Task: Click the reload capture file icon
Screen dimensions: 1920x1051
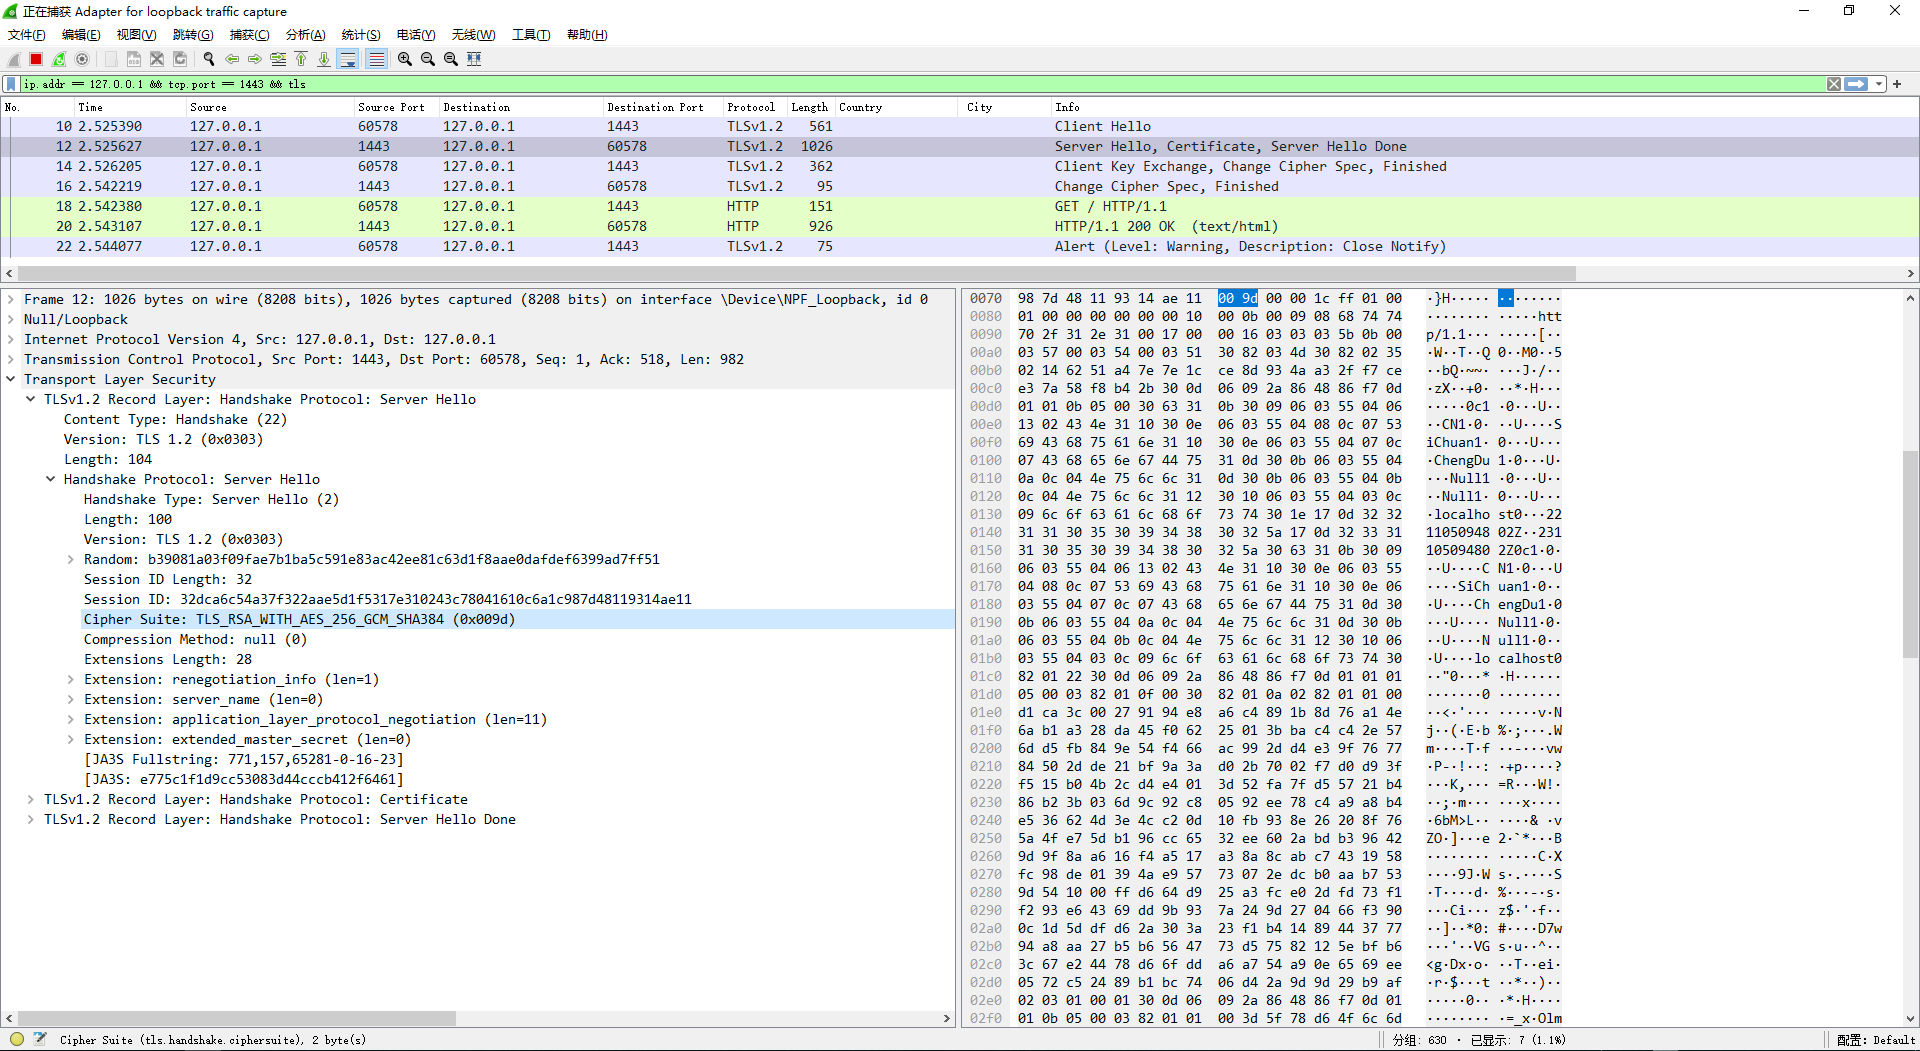Action: click(180, 59)
